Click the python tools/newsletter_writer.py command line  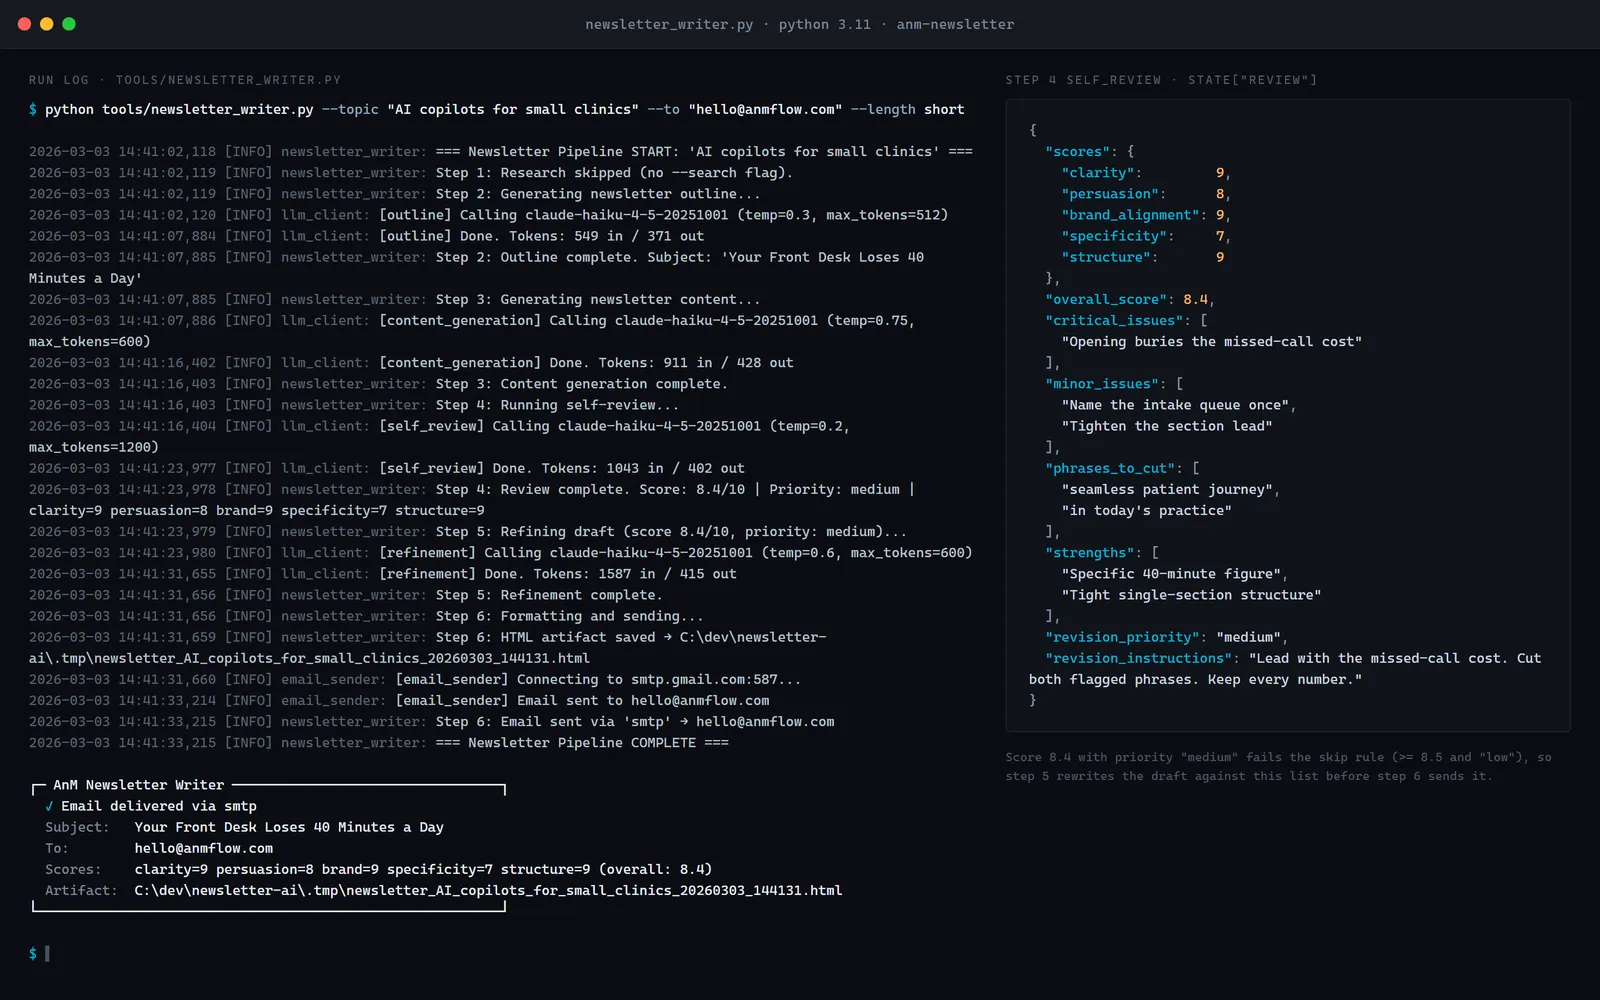[x=497, y=109]
